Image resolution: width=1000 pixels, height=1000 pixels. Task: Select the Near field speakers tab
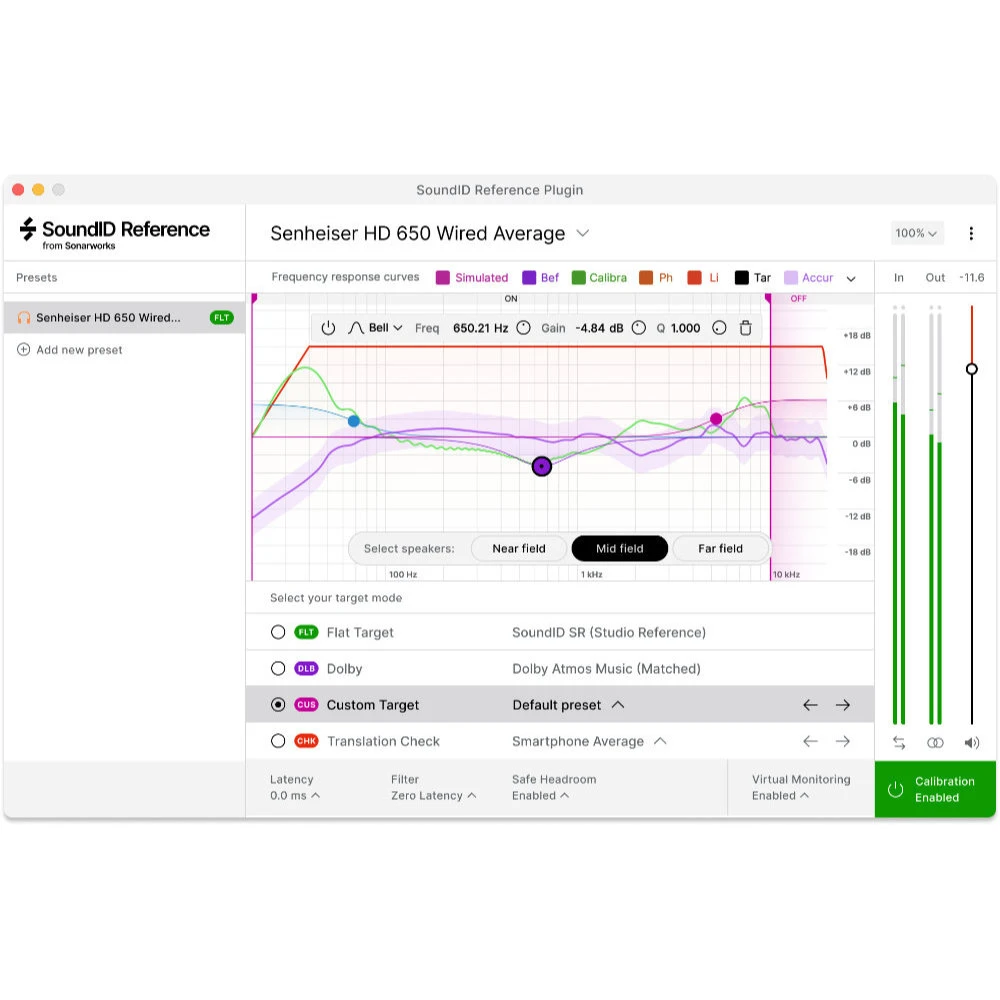tap(519, 548)
